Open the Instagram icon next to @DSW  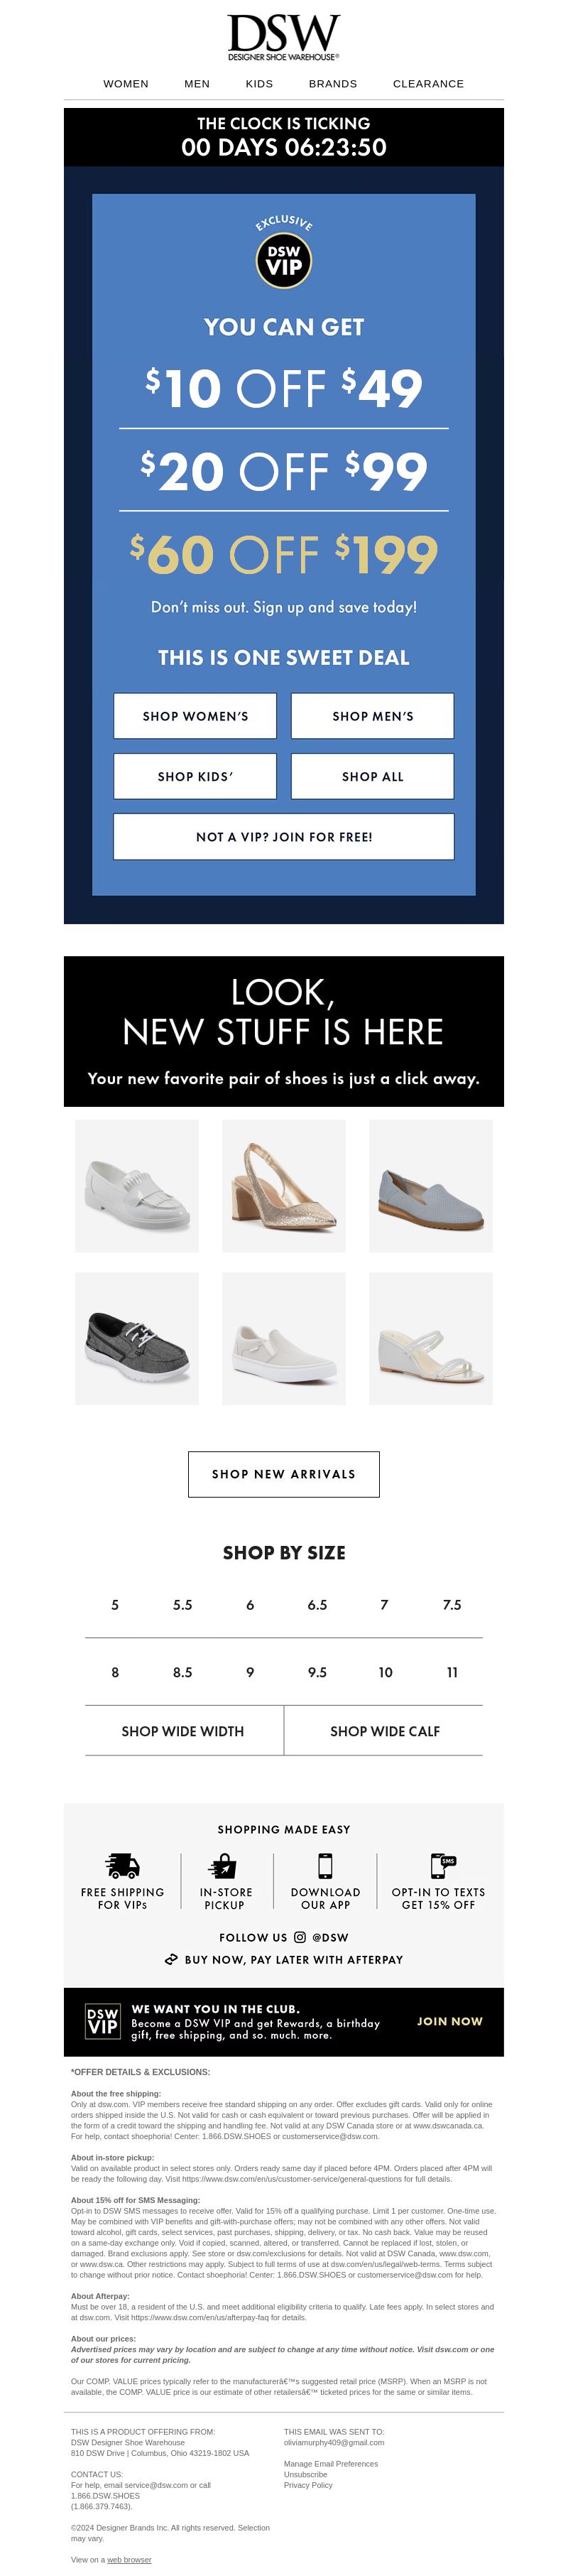300,1937
